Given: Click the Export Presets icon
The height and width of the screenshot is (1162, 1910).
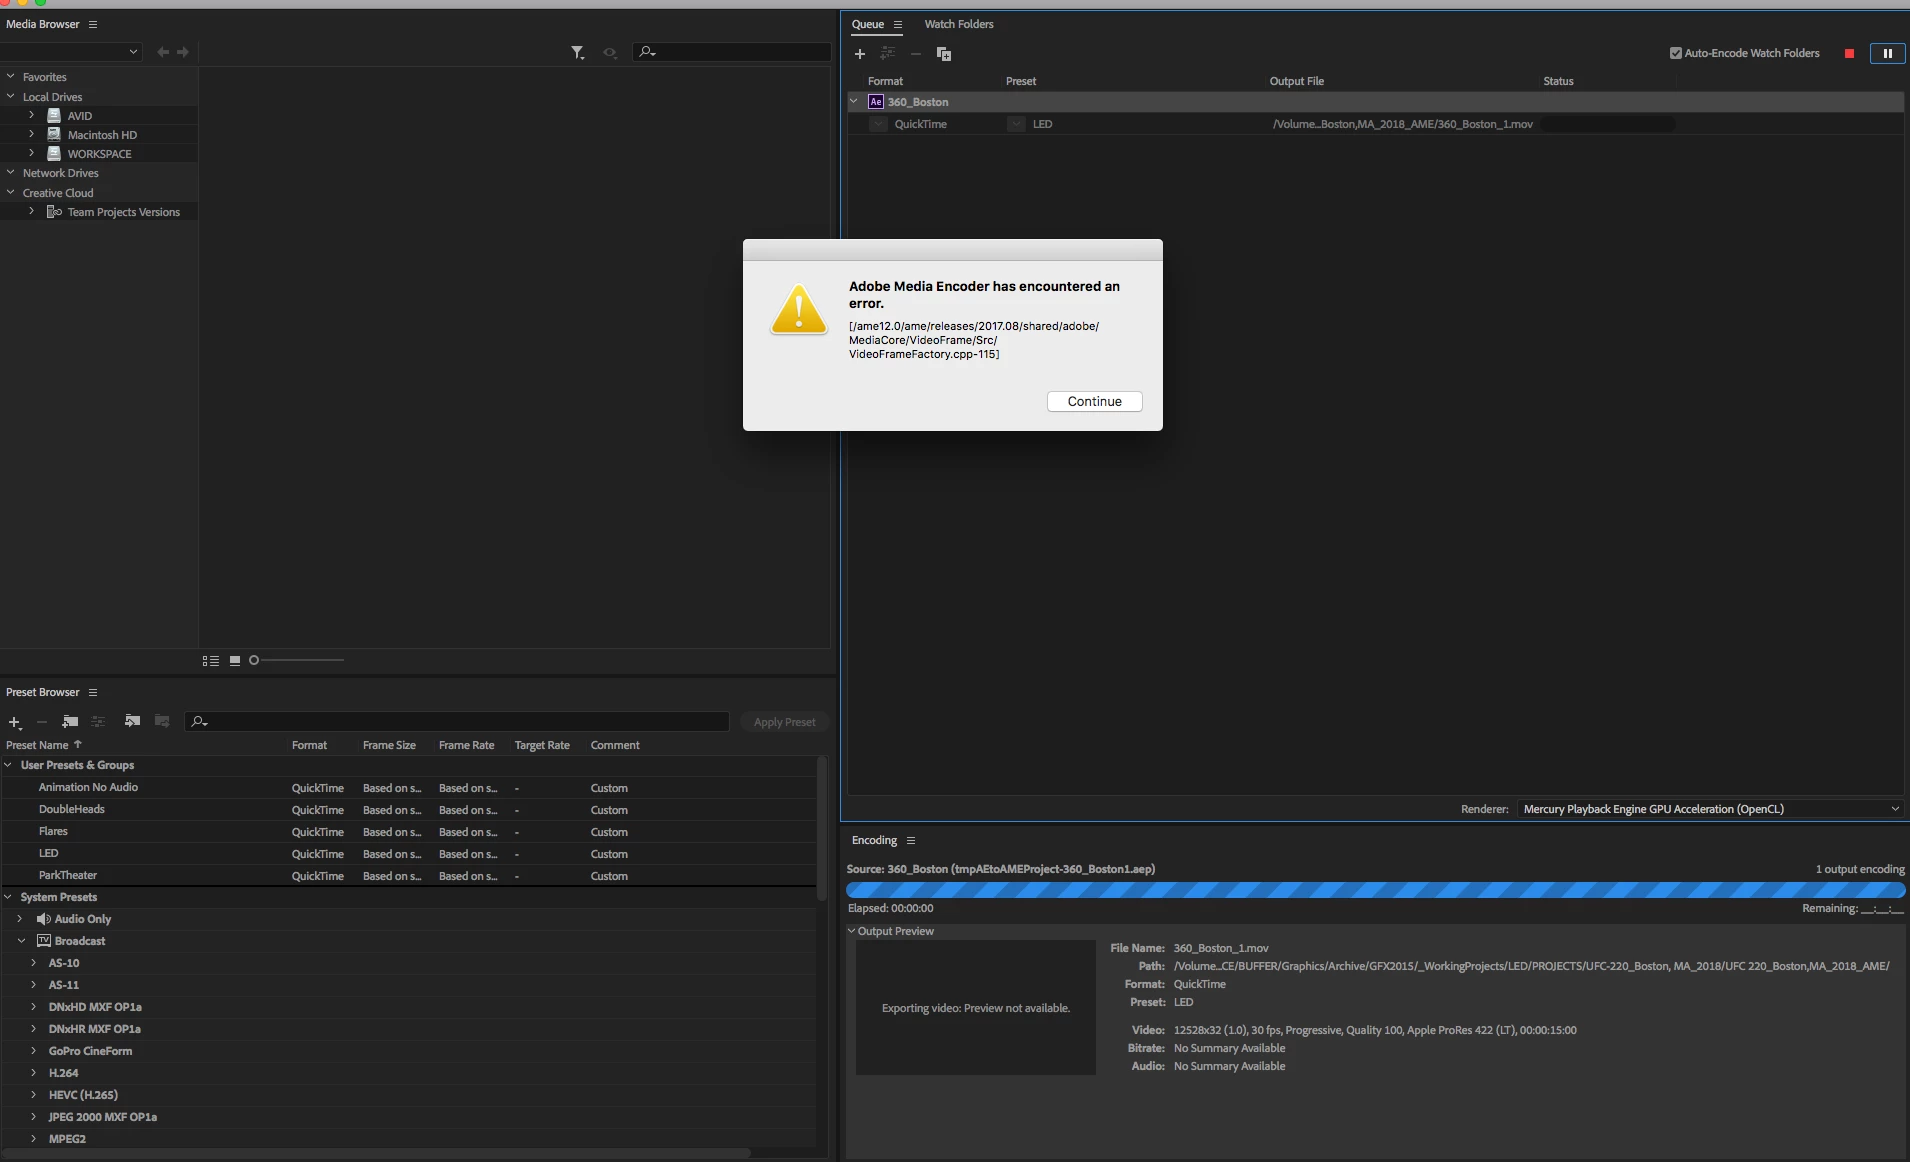Looking at the screenshot, I should [x=162, y=721].
